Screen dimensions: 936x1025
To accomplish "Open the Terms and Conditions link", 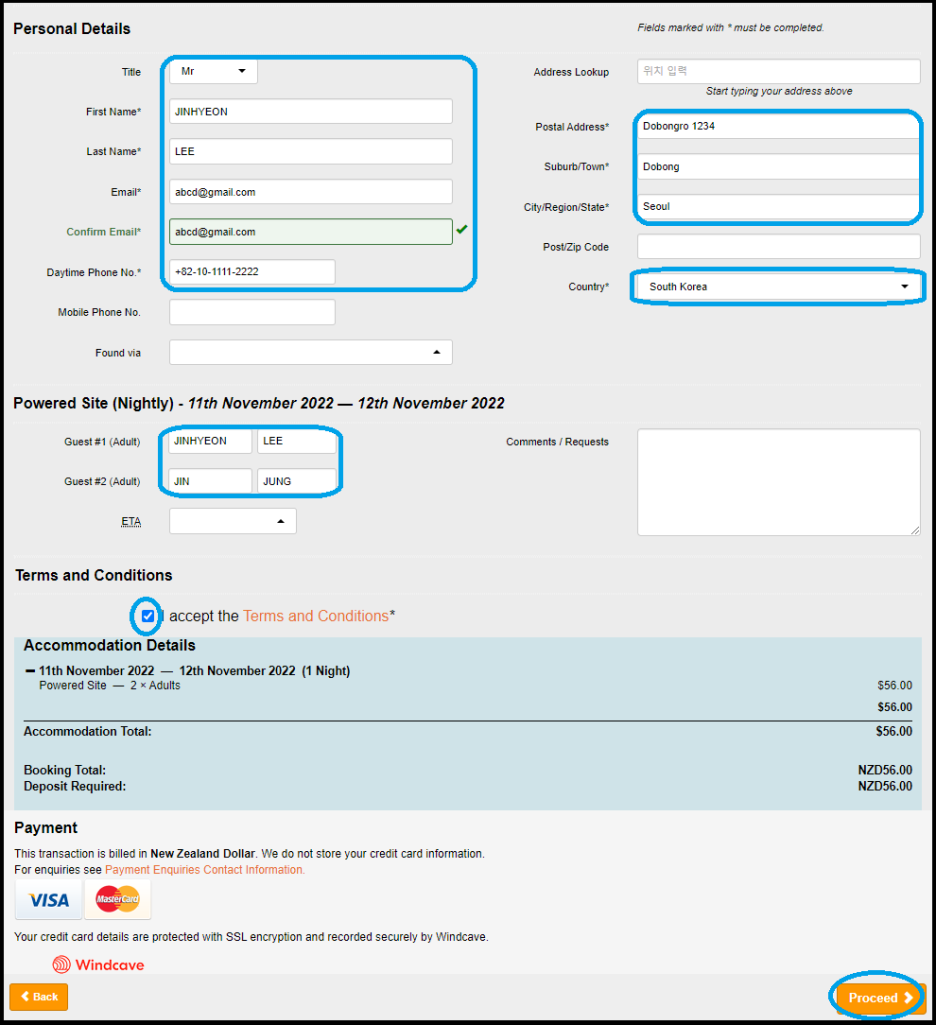I will (x=316, y=616).
